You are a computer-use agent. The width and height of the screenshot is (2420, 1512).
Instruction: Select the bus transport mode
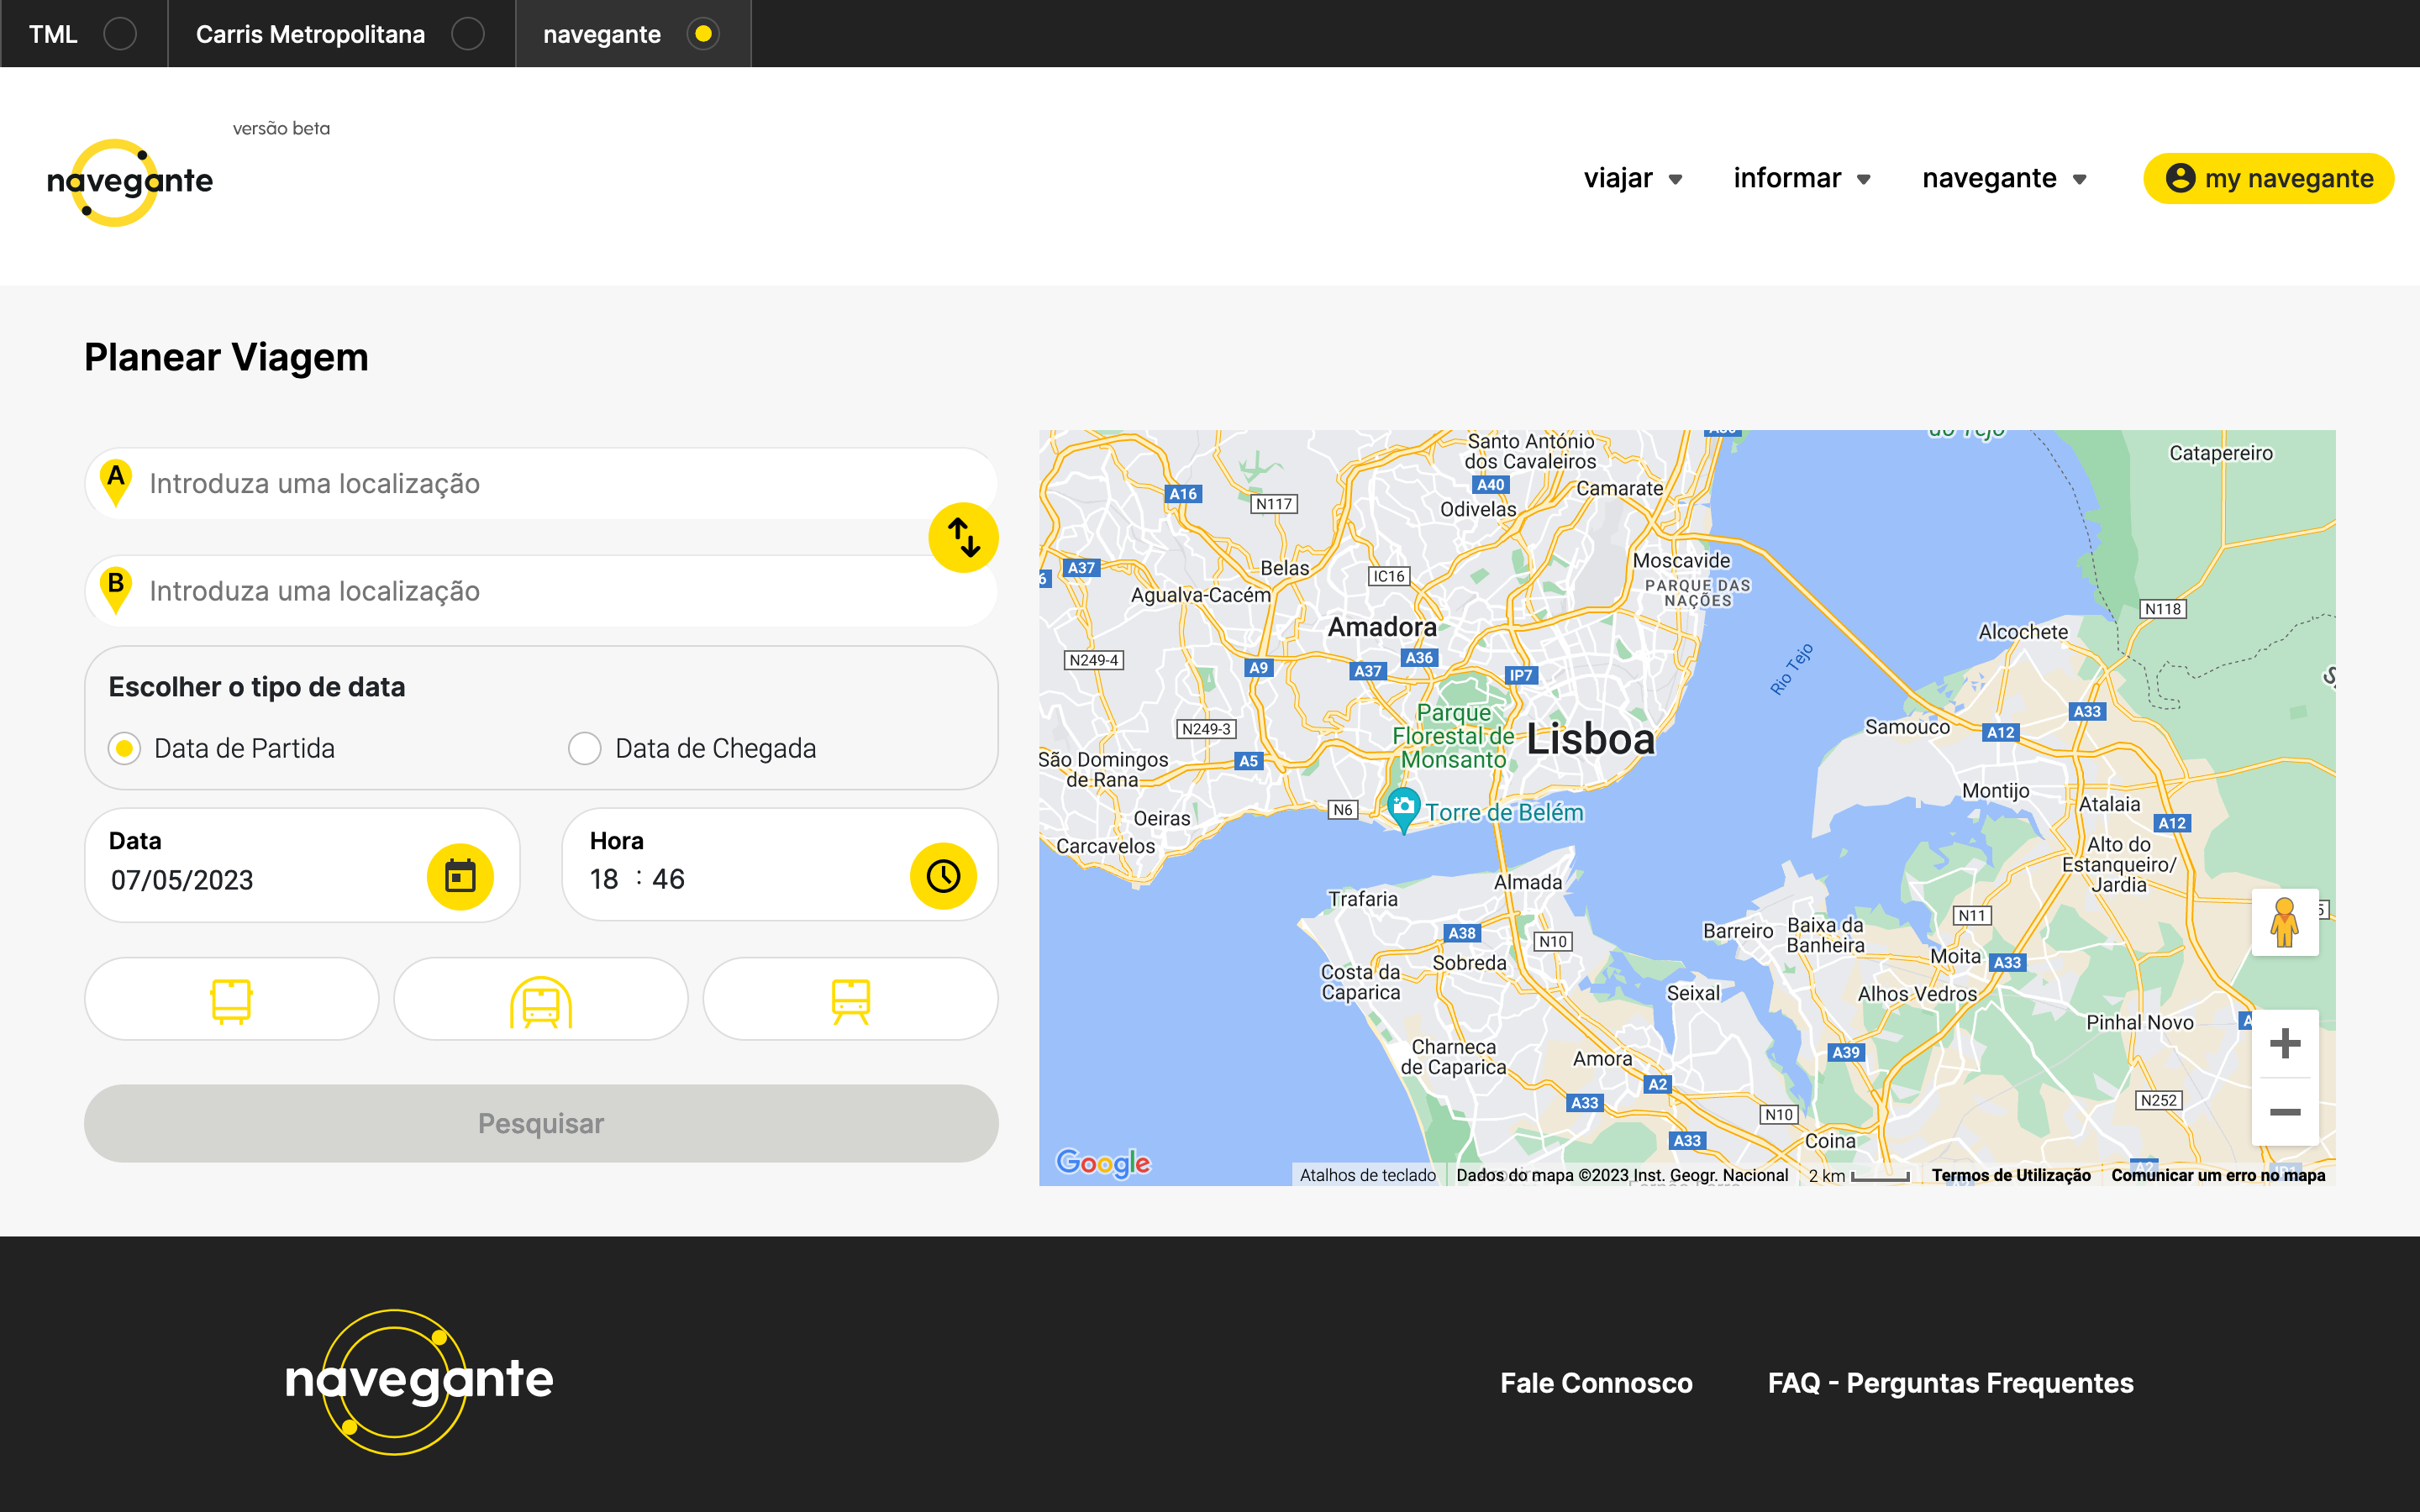231,999
